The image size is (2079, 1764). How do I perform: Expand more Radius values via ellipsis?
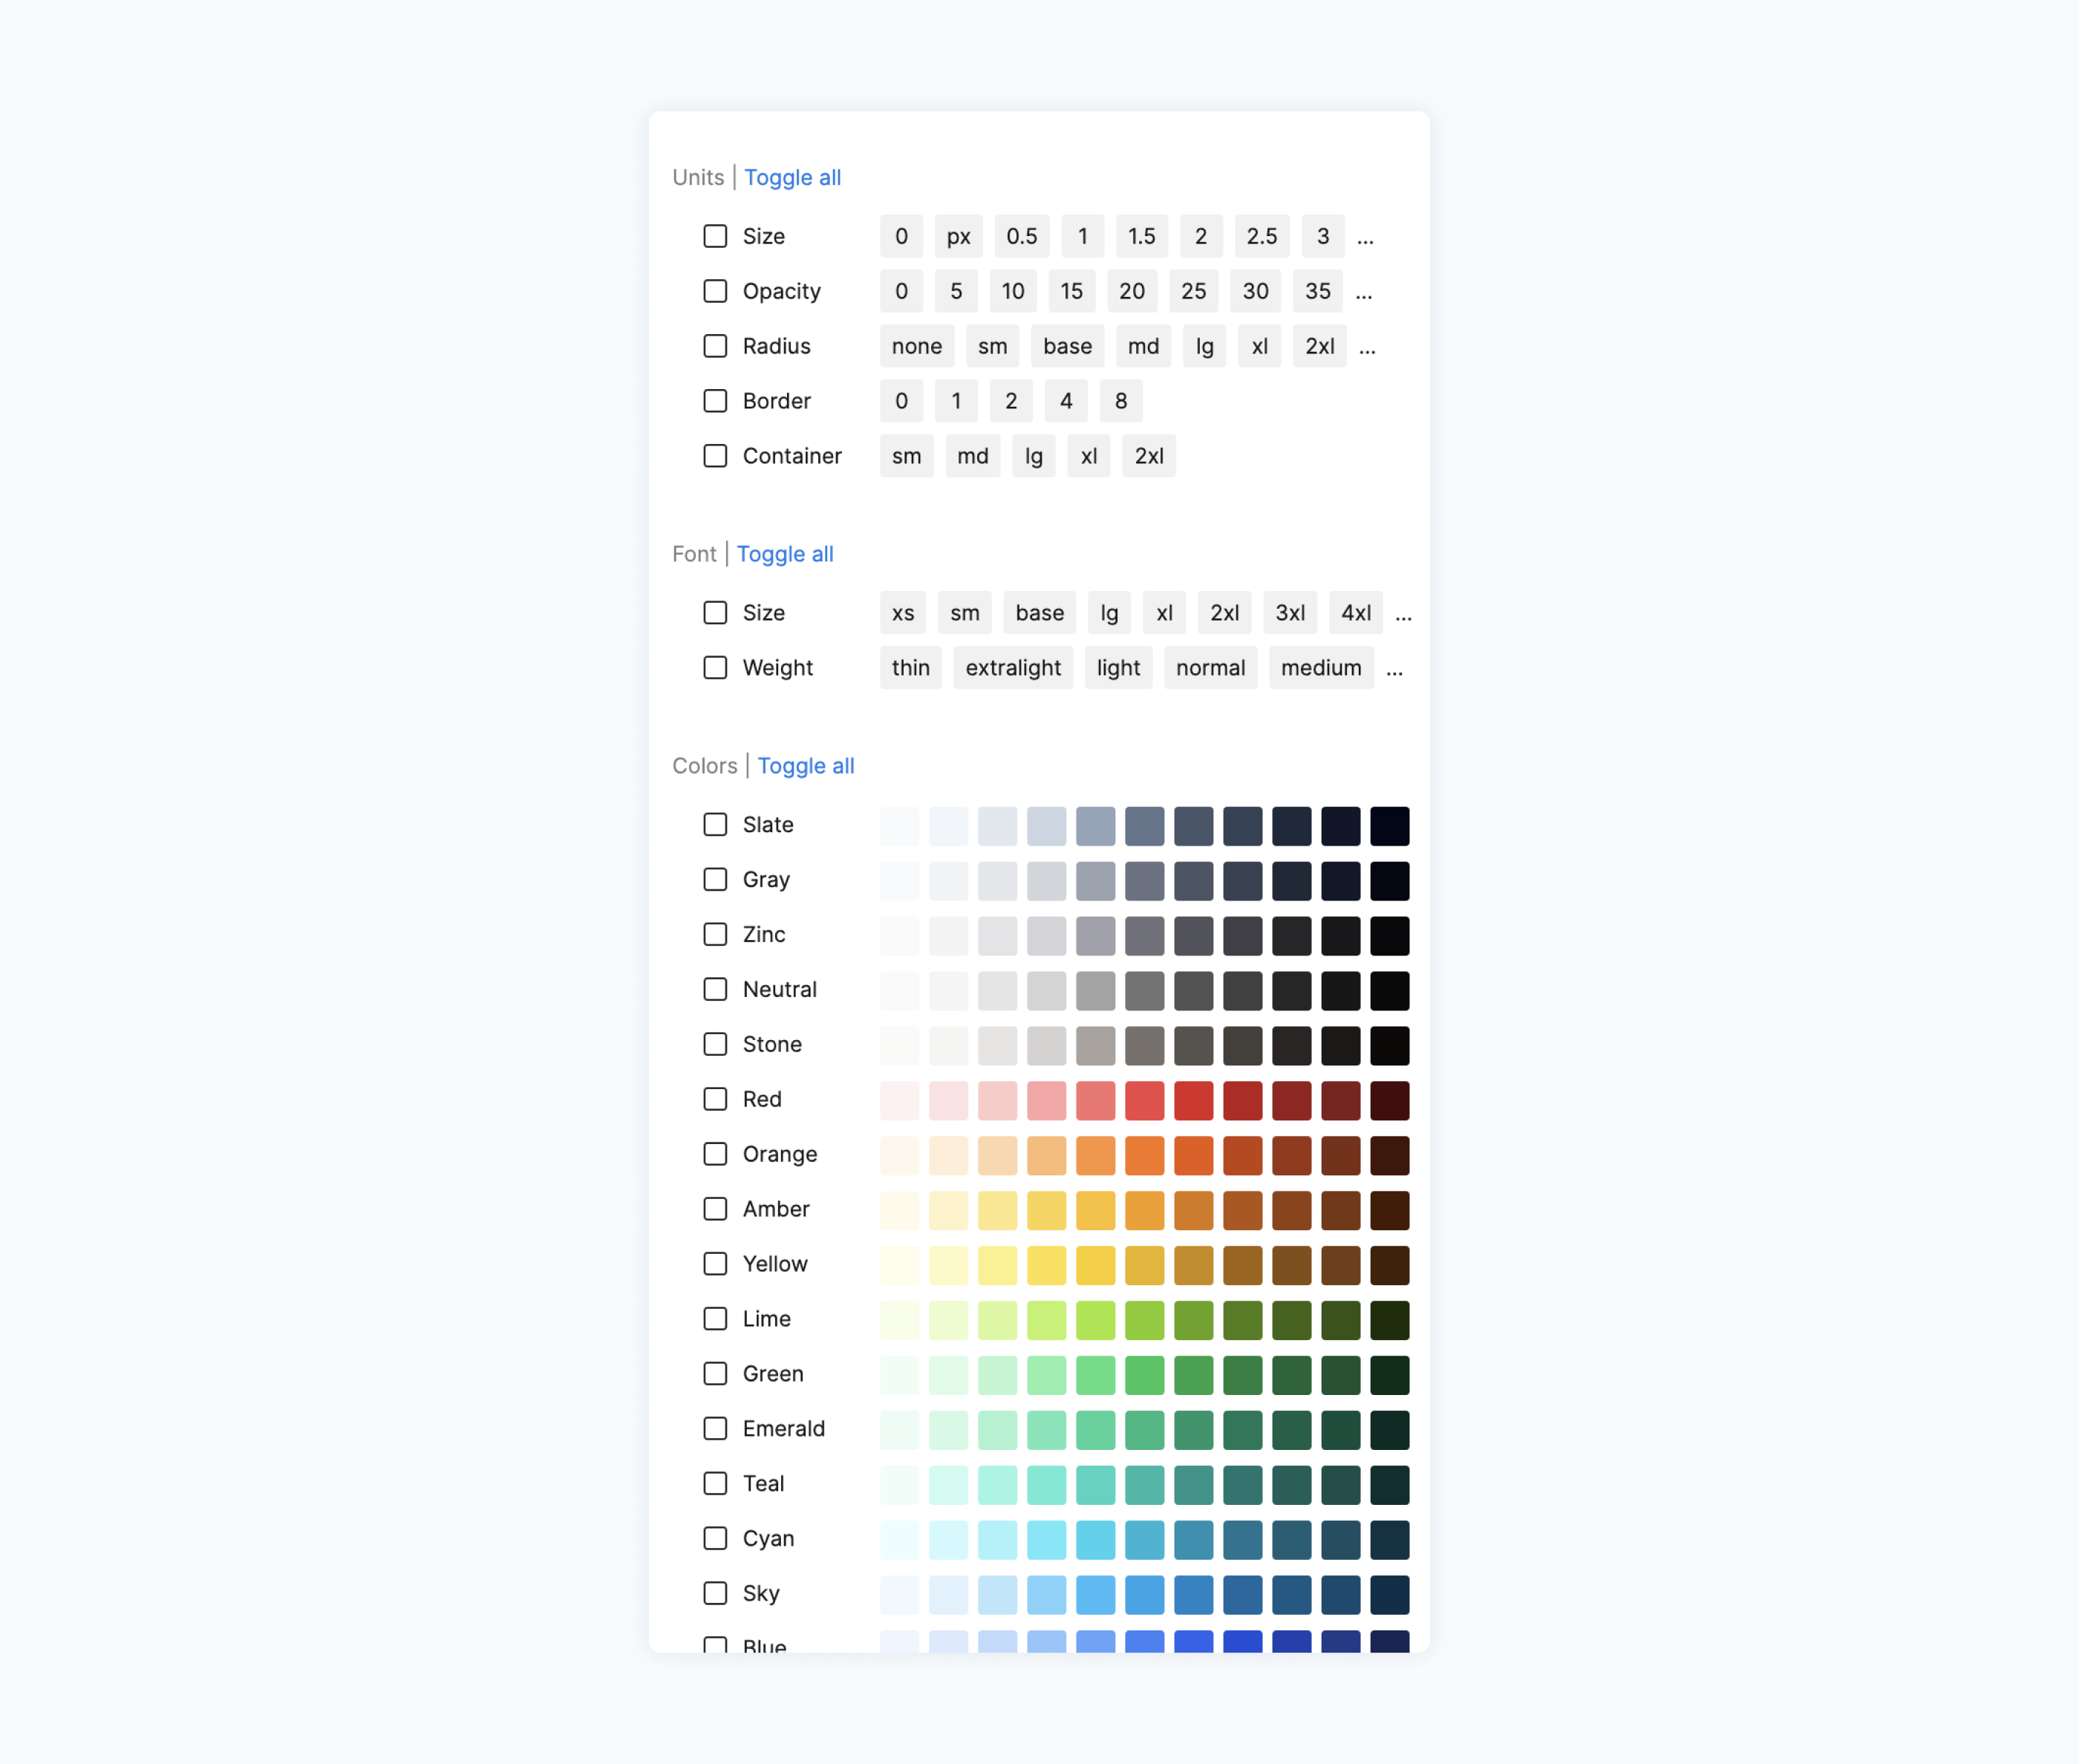click(x=1368, y=348)
